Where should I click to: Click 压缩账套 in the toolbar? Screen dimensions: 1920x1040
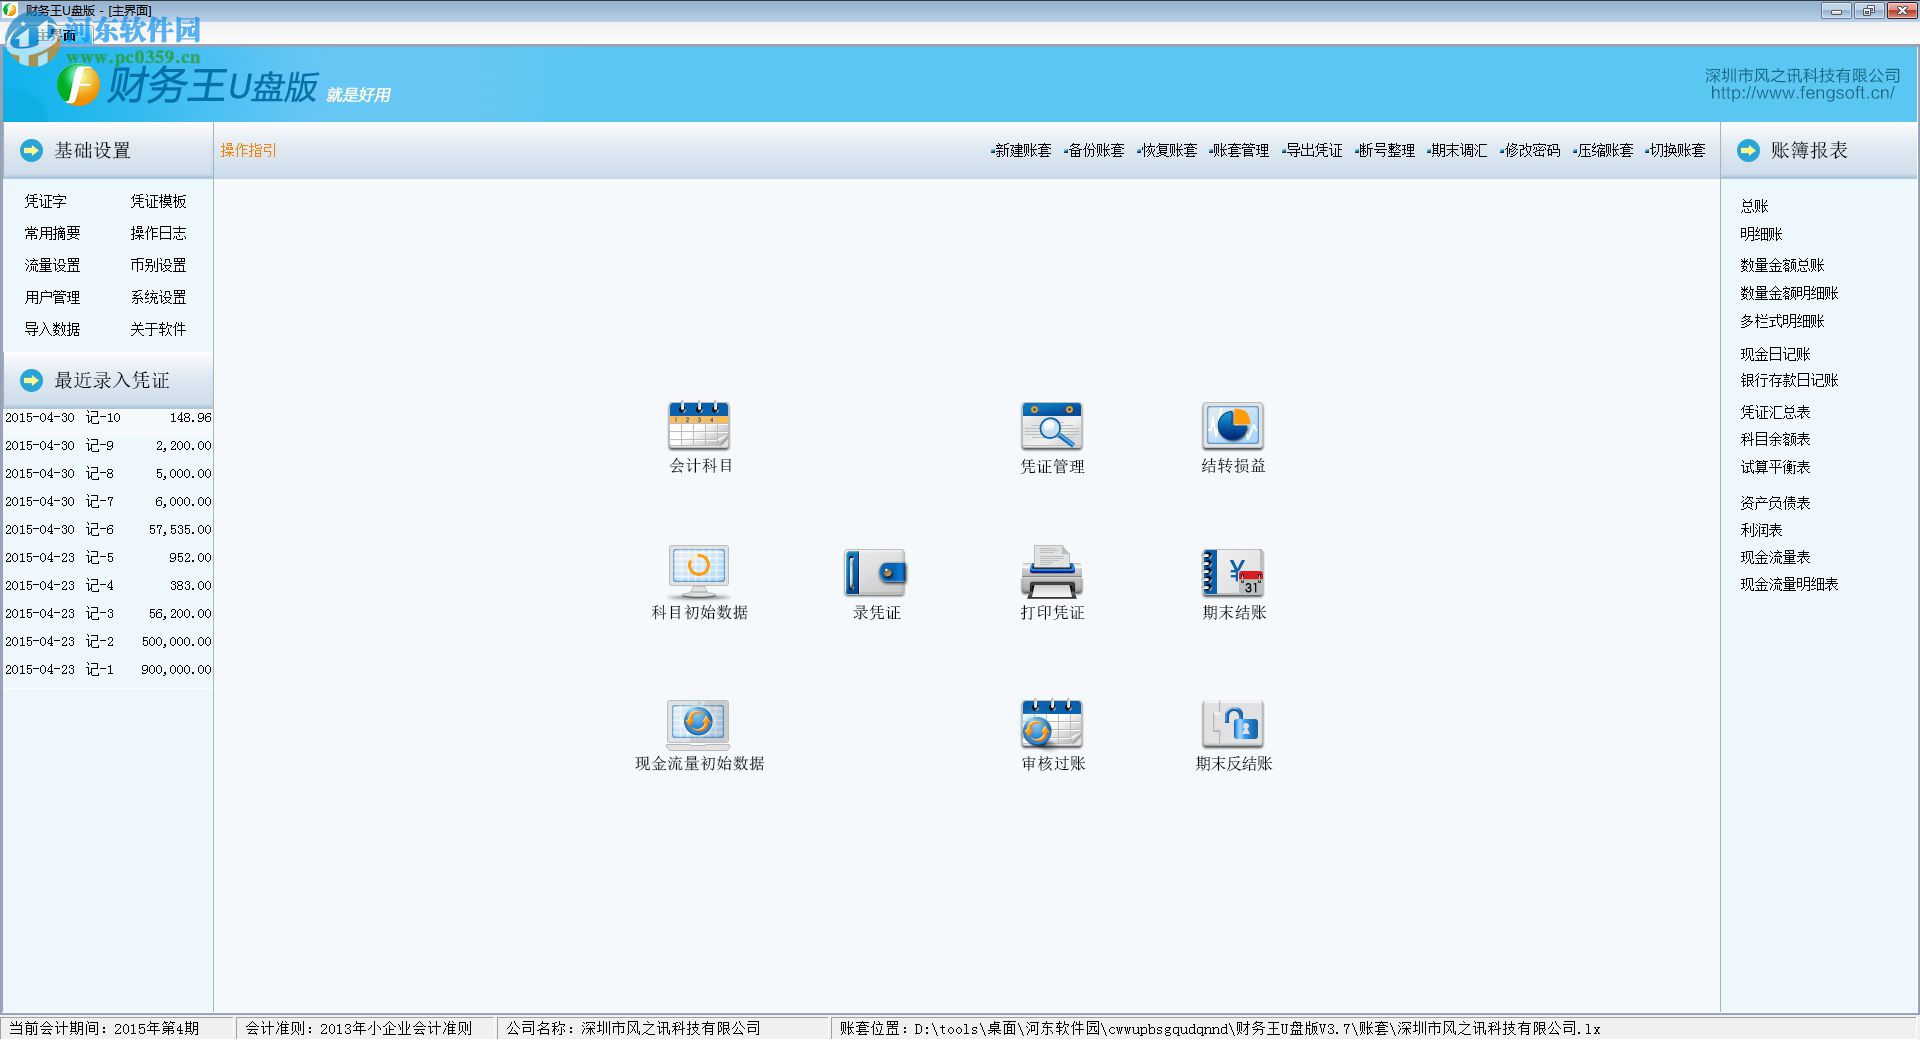click(1603, 151)
